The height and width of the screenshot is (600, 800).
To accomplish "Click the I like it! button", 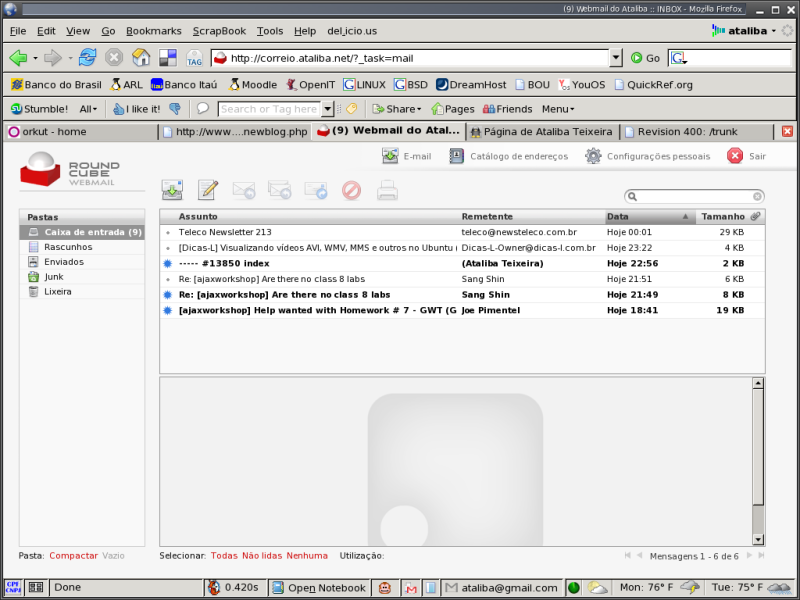I will tap(137, 109).
